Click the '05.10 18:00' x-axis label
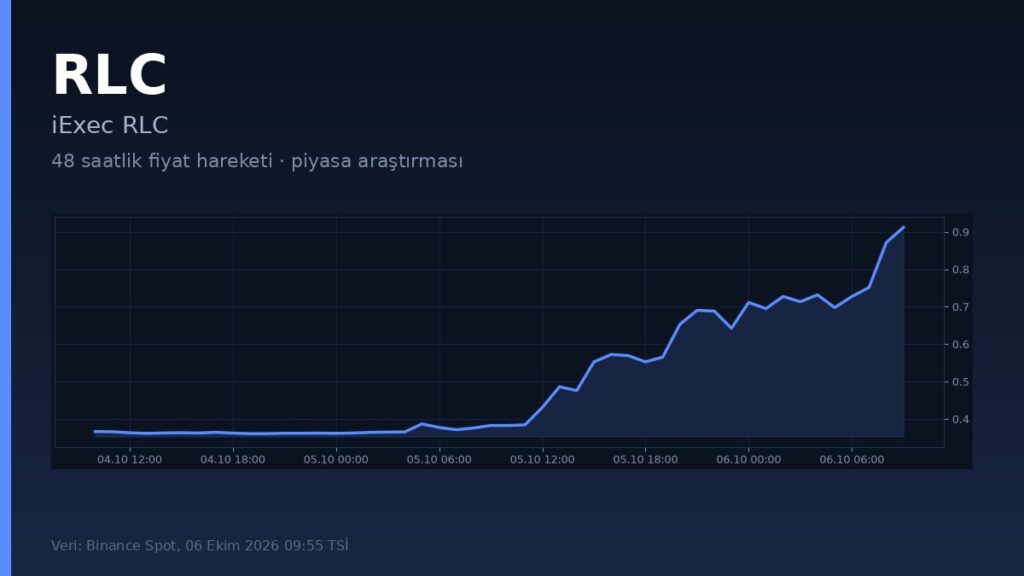This screenshot has height=576, width=1024. [645, 460]
